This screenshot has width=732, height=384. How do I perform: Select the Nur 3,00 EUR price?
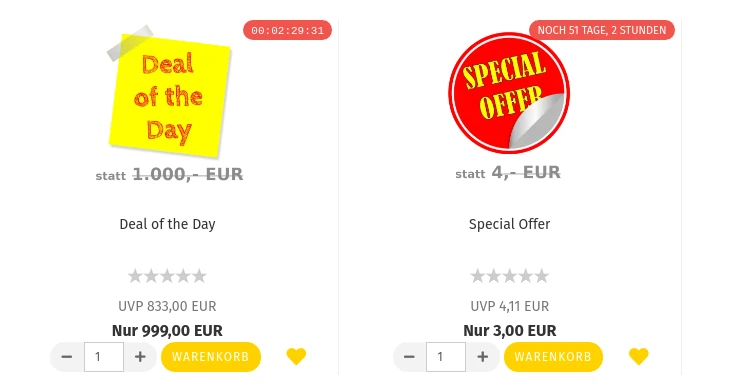point(510,331)
